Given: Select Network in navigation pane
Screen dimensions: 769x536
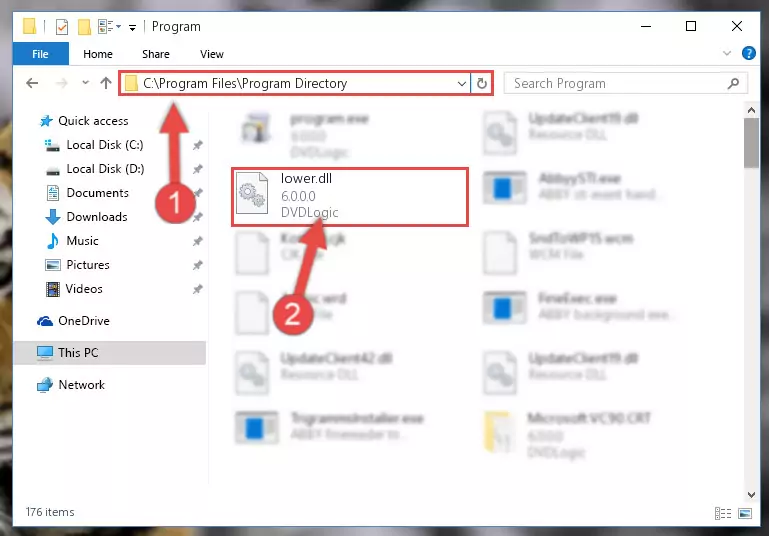Looking at the screenshot, I should tap(71, 385).
